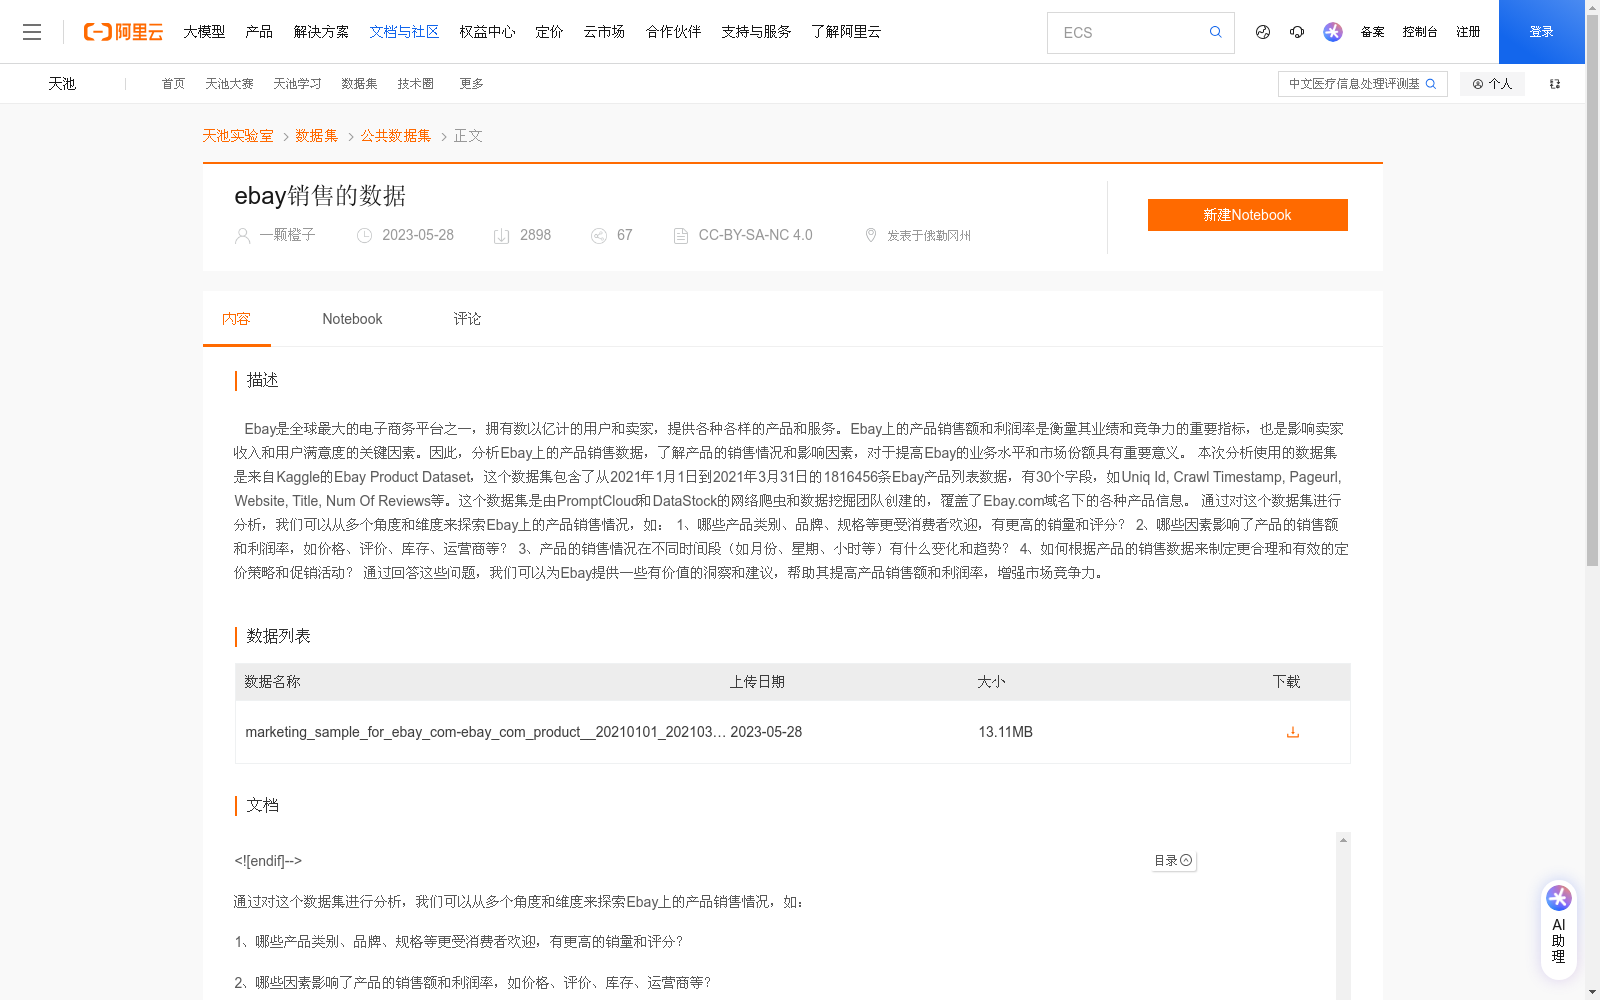The width and height of the screenshot is (1600, 1000).
Task: Open the hamburger menu icon
Action: (x=32, y=32)
